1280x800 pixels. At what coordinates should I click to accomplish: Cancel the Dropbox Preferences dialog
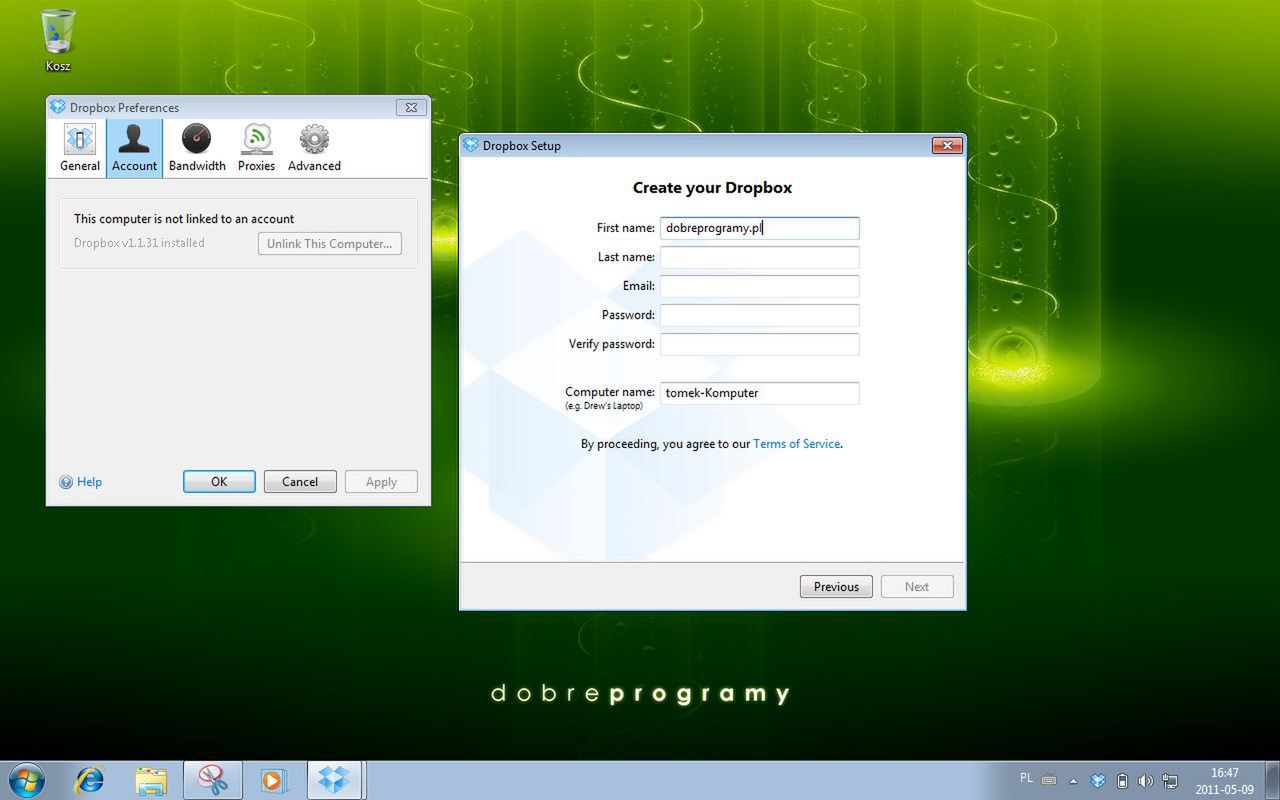300,482
